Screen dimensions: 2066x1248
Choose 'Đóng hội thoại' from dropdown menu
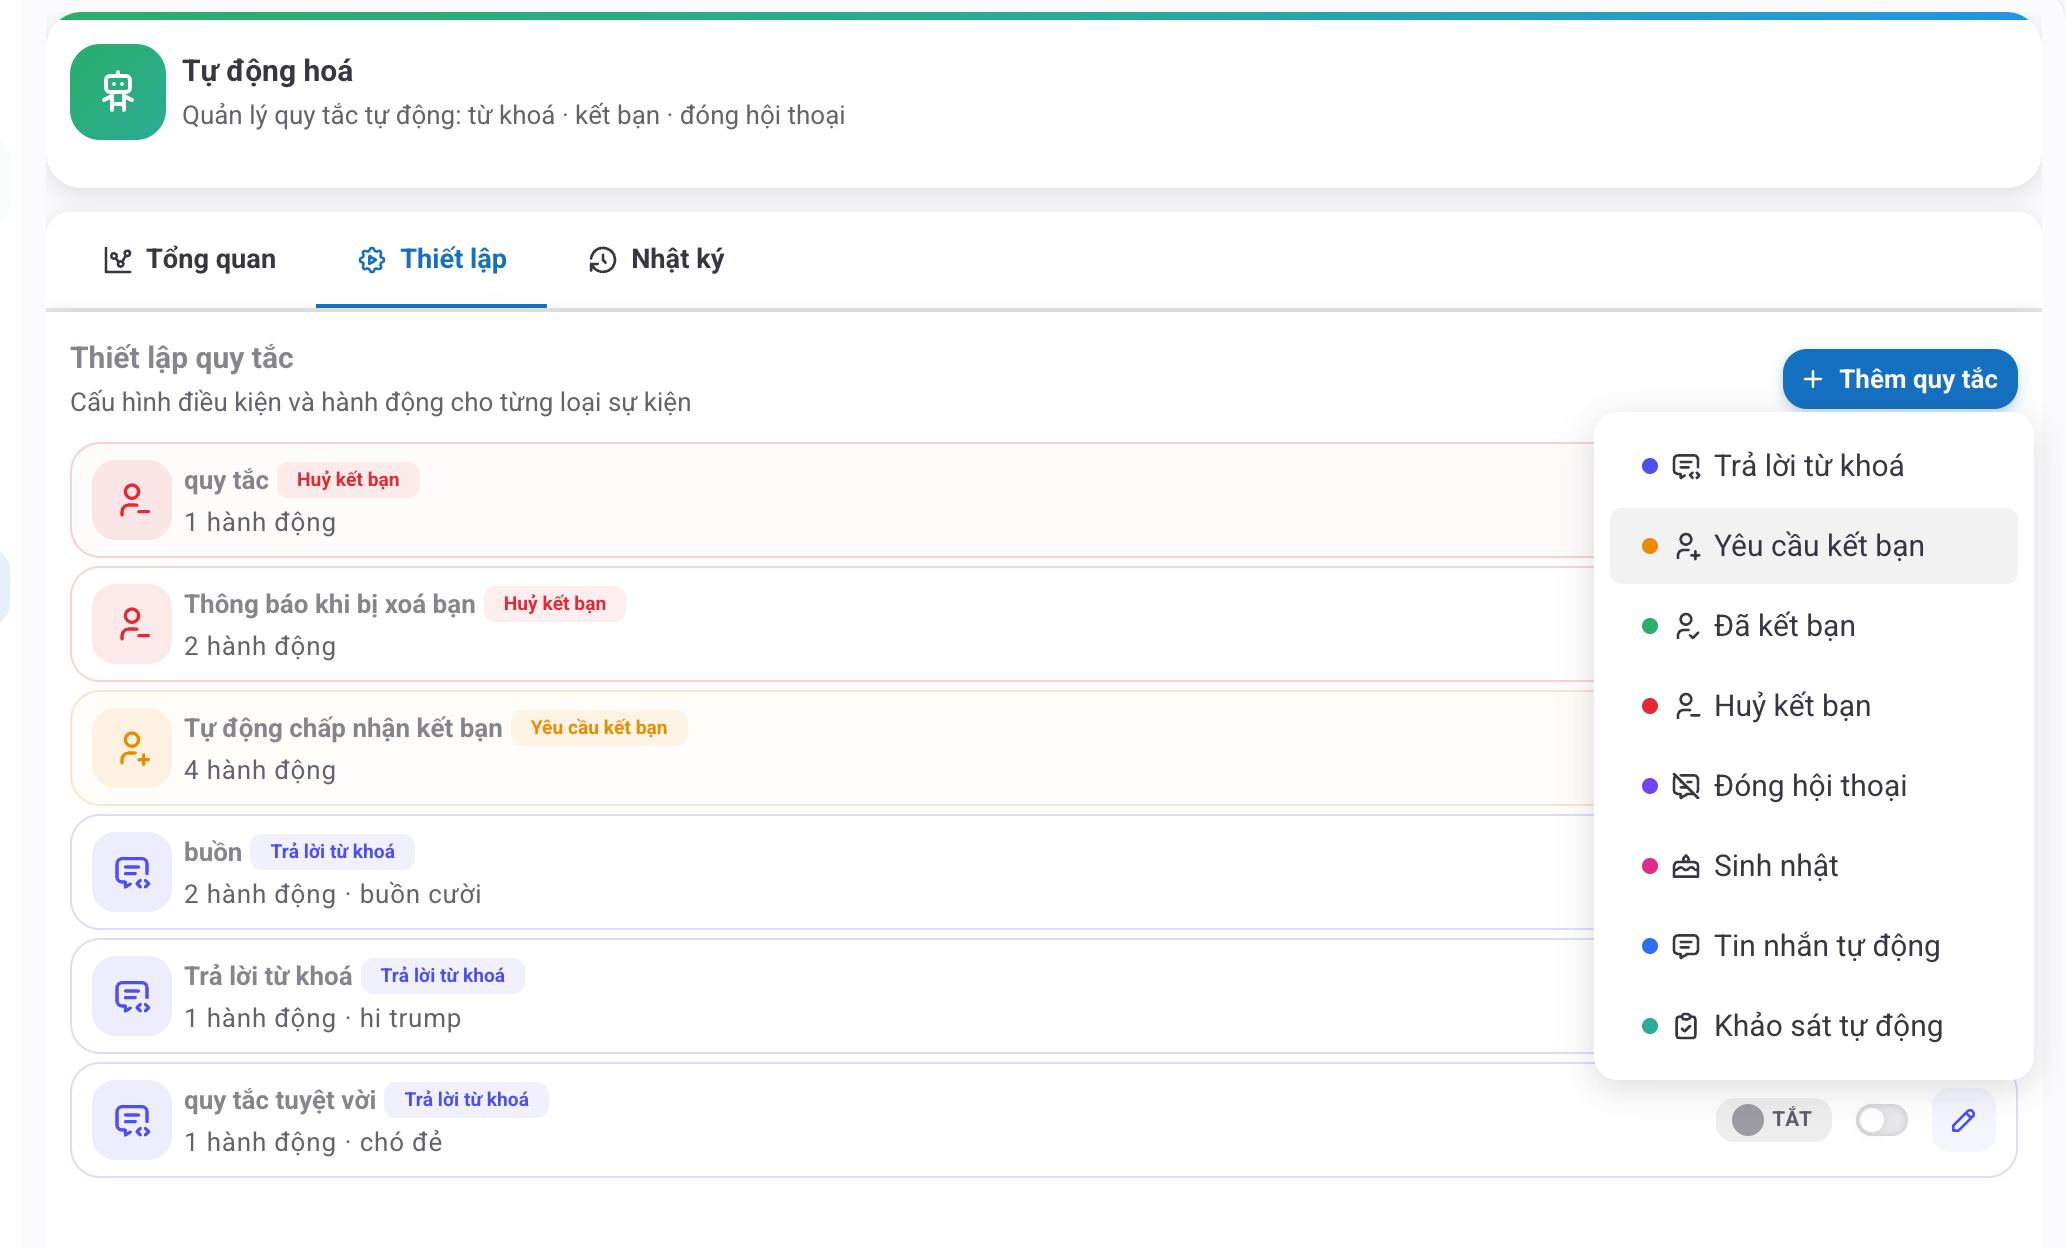[x=1809, y=786]
